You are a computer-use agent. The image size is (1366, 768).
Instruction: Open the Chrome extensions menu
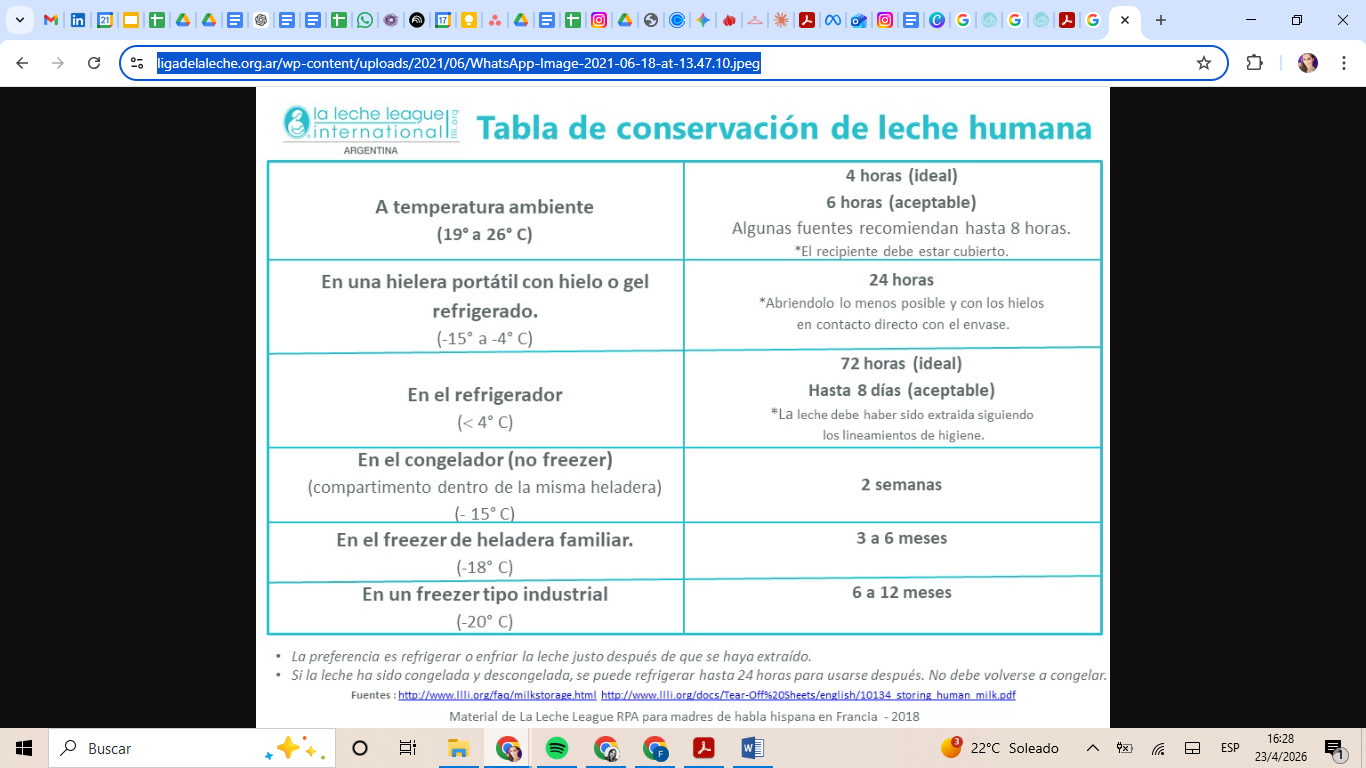(x=1254, y=63)
